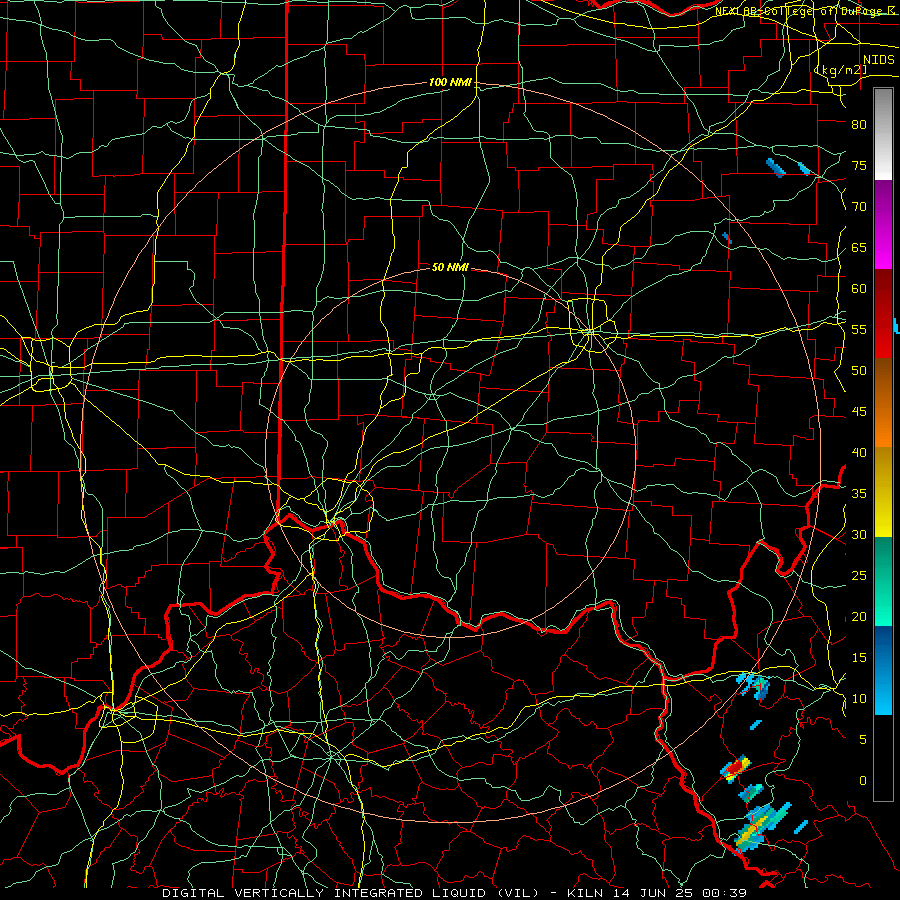
Task: Click the "75" value on the VIL scale
Action: 859,166
